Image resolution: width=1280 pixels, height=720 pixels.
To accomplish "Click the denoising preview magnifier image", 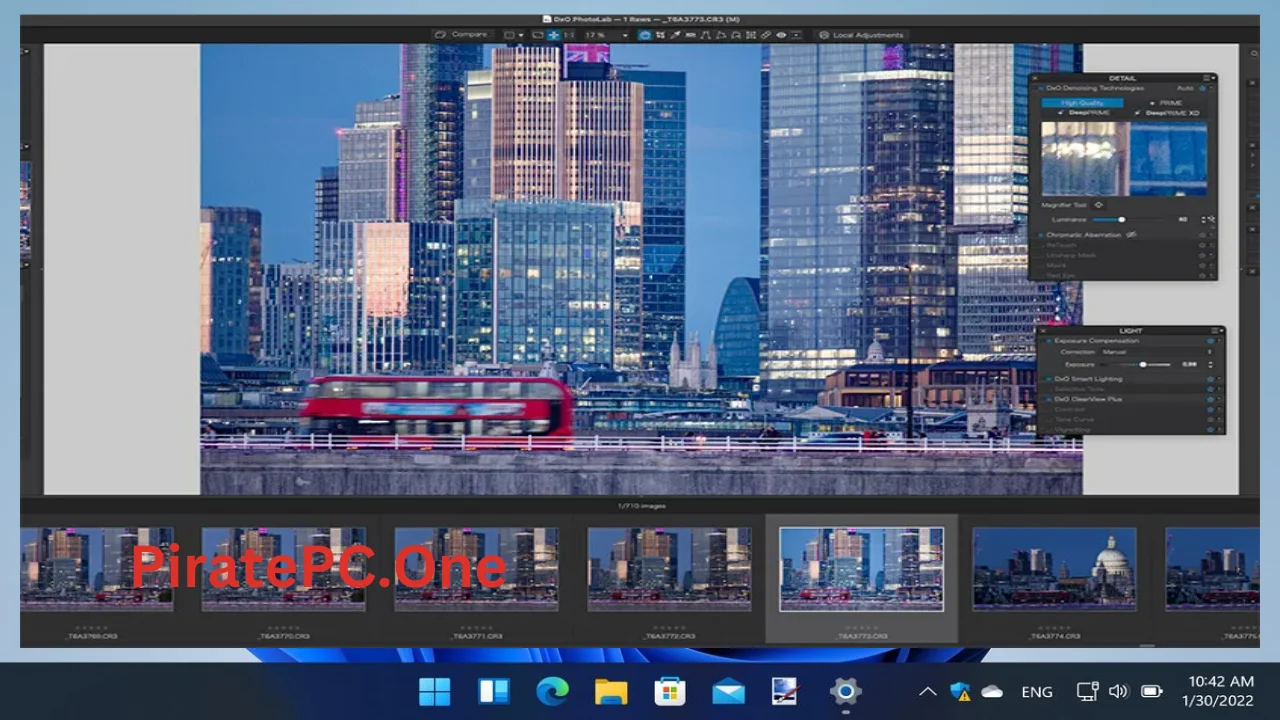I will pos(1124,159).
